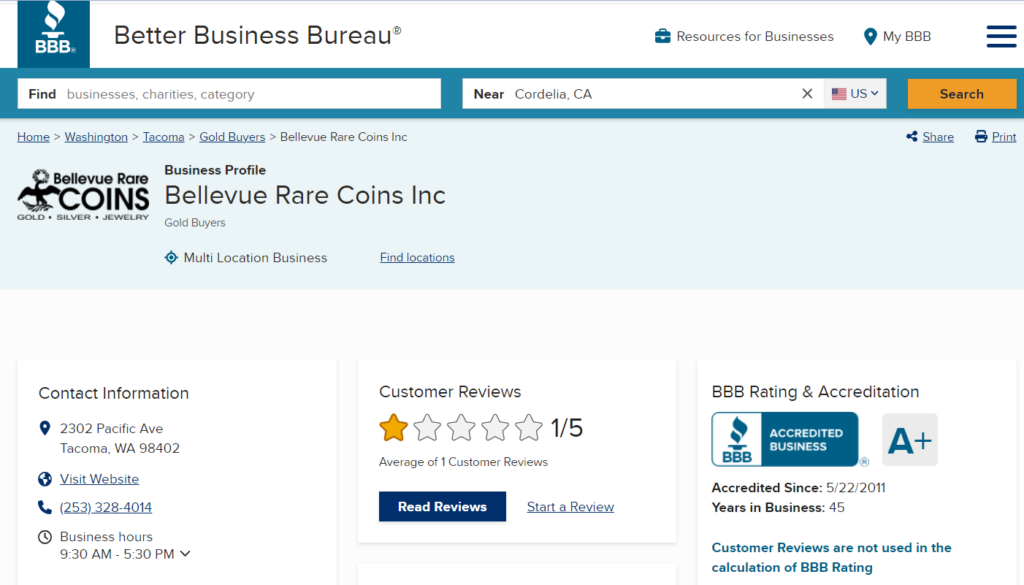Click the briefcase icon for Resources
This screenshot has width=1024, height=585.
coord(662,36)
